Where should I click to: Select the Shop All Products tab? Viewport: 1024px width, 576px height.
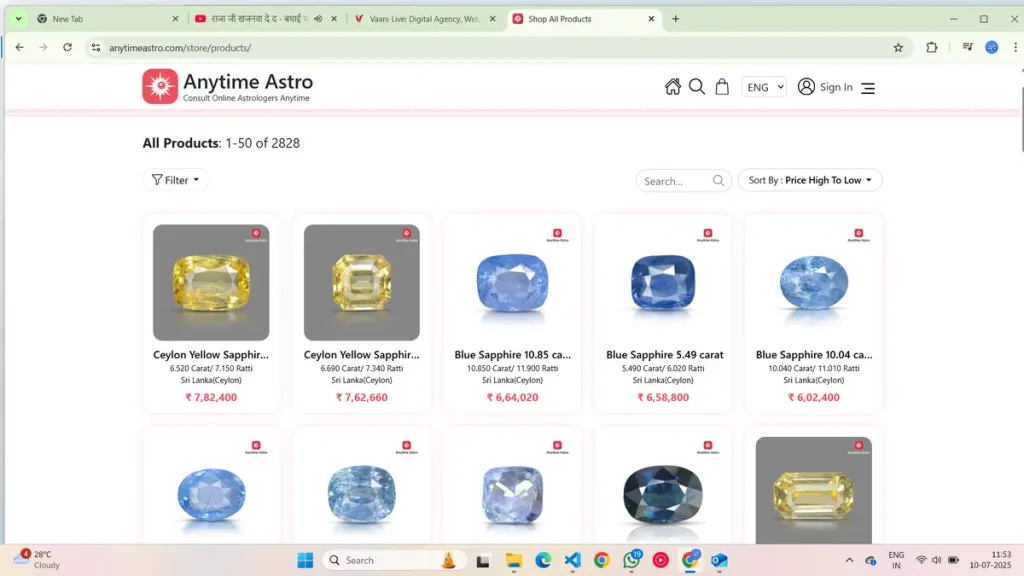click(583, 19)
